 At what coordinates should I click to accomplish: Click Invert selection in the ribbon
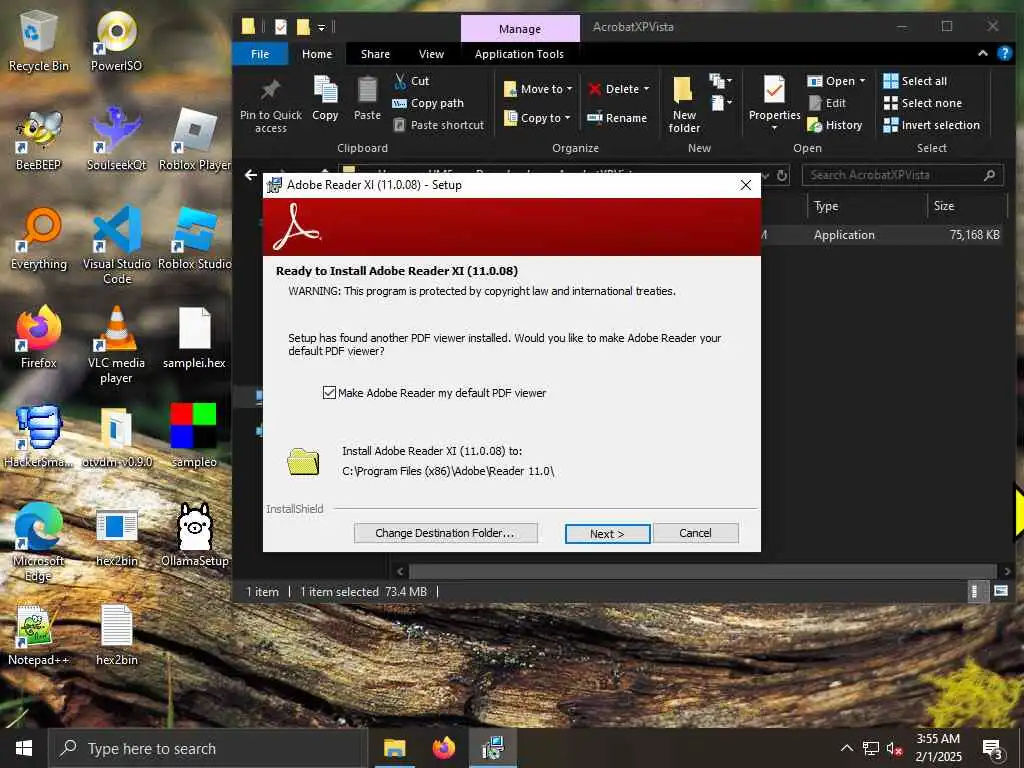pos(931,125)
